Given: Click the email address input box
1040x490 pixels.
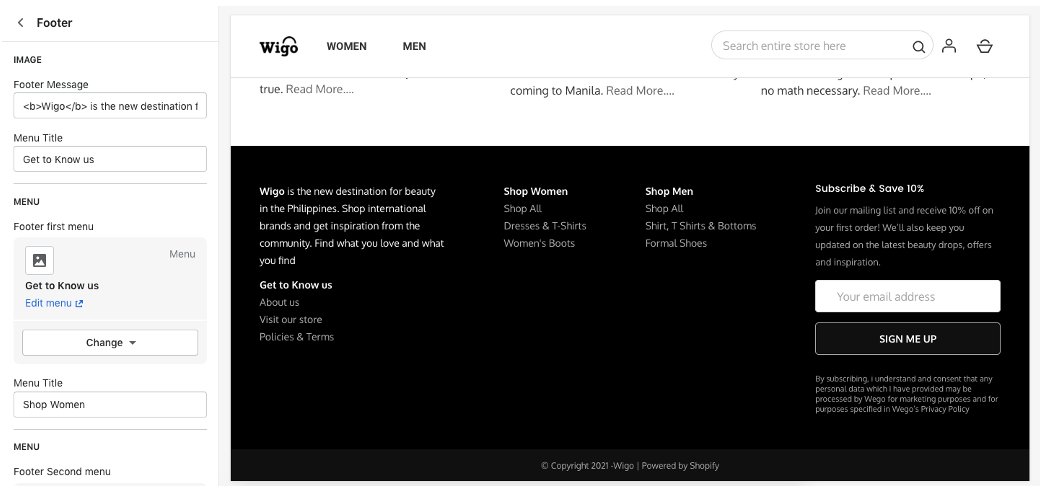Looking at the screenshot, I should tap(907, 296).
